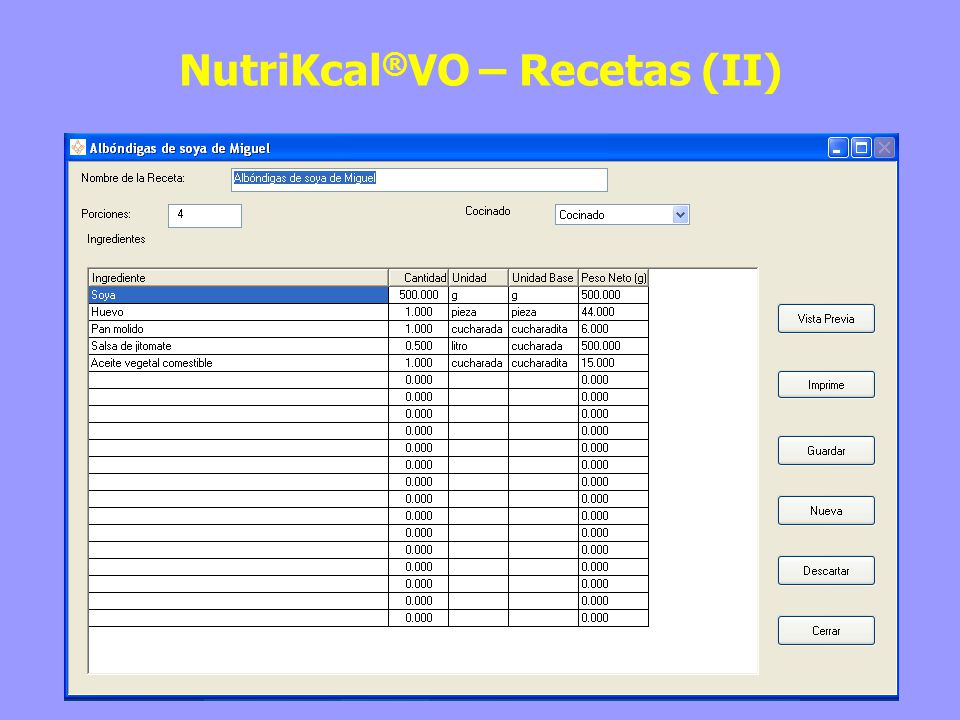Click the Unidad Base column header
Image resolution: width=960 pixels, height=720 pixels.
543,278
